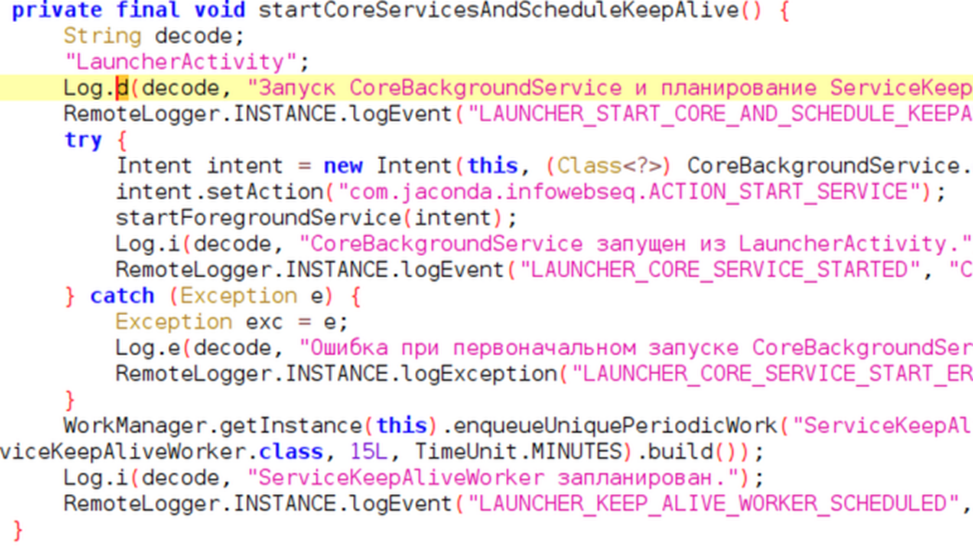Click "CoreBackgroundService запущен из LauncherActivity." string

[635, 244]
